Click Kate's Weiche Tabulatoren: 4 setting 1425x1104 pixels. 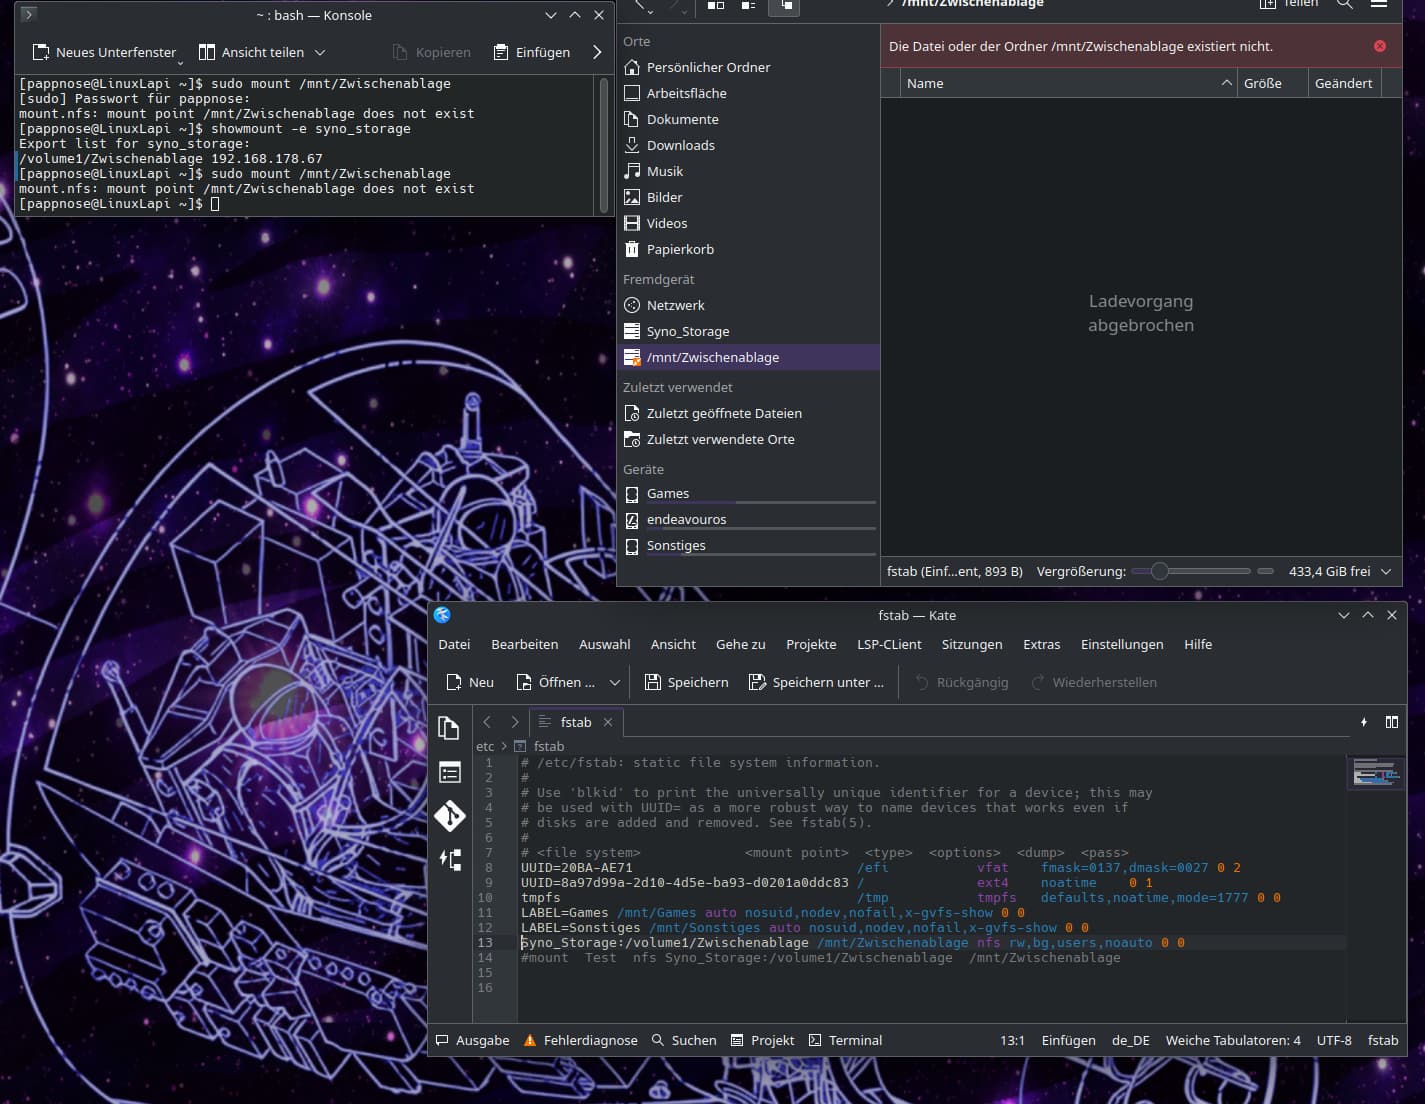(x=1233, y=1040)
